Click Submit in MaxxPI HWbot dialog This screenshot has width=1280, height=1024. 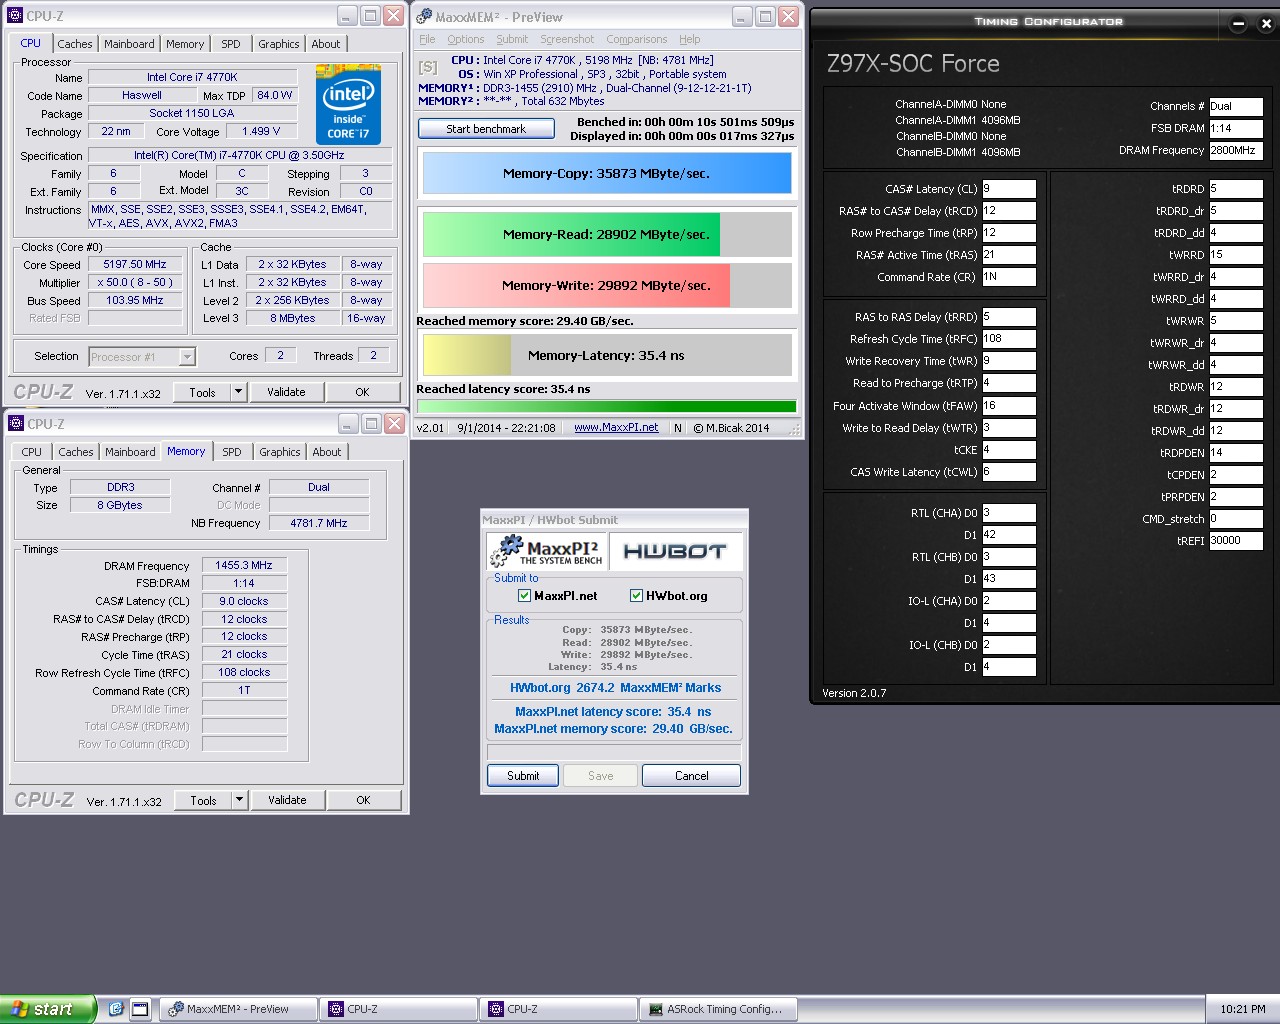point(523,776)
